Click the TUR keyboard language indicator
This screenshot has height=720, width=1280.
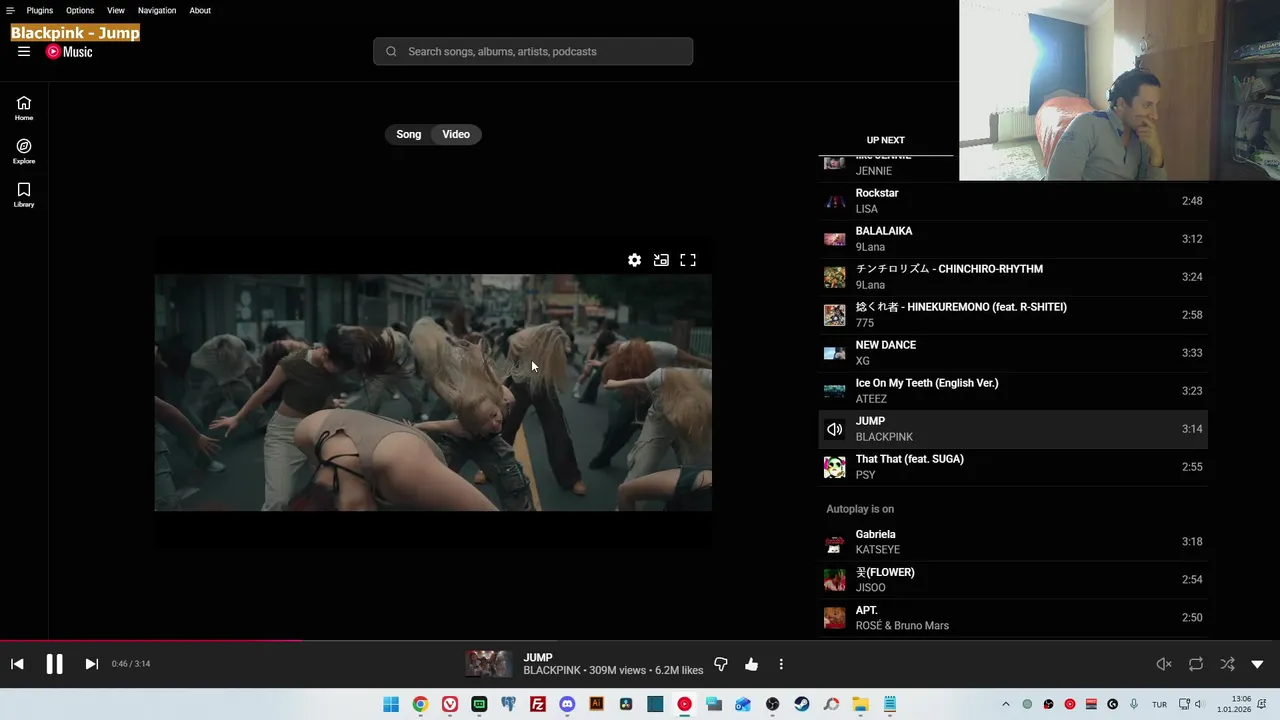[1159, 705]
